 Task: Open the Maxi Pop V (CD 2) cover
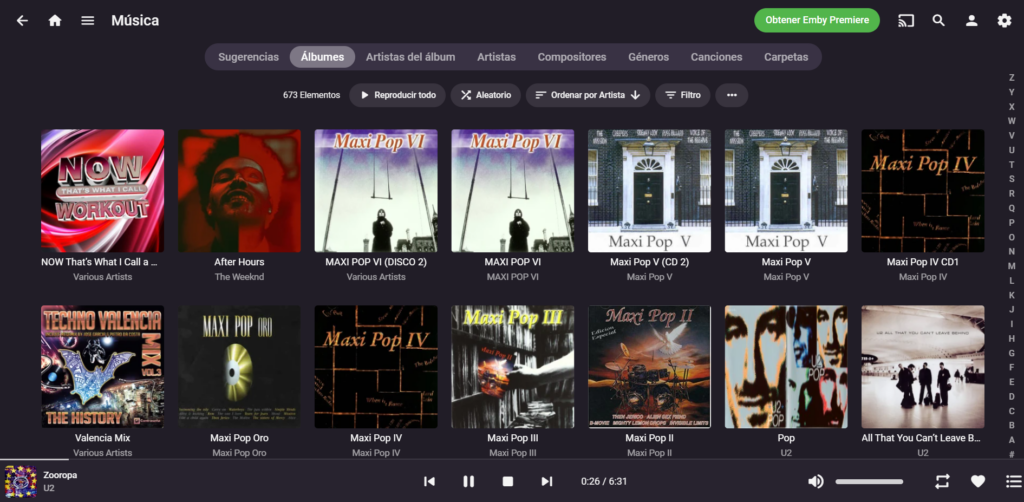tap(649, 191)
